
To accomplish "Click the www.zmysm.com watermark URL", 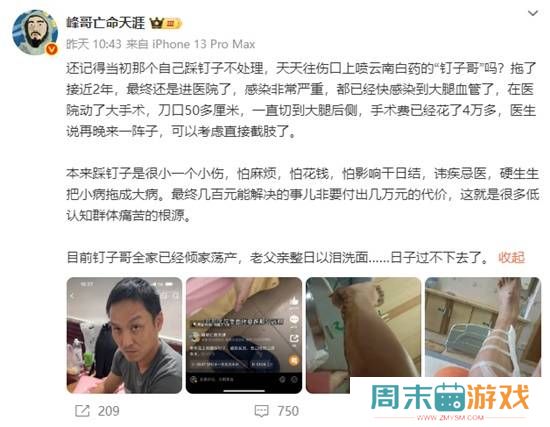I will point(450,418).
